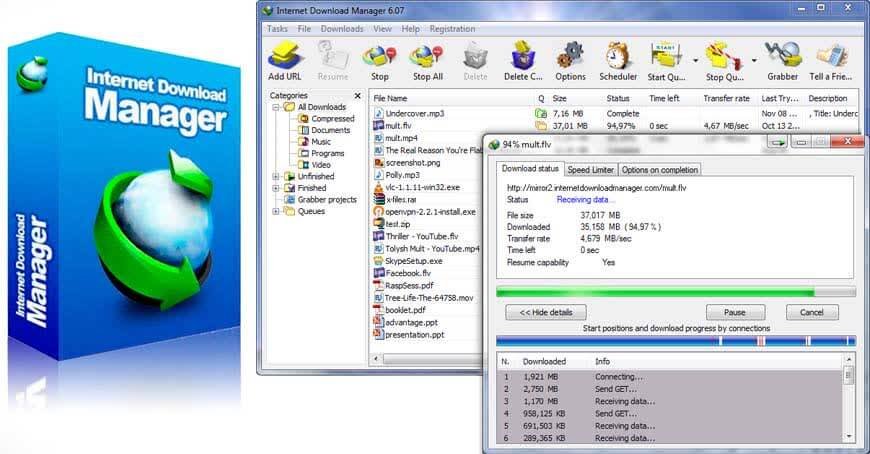Click the Delete Completed toolbar icon
This screenshot has width=870, height=454.
click(523, 57)
